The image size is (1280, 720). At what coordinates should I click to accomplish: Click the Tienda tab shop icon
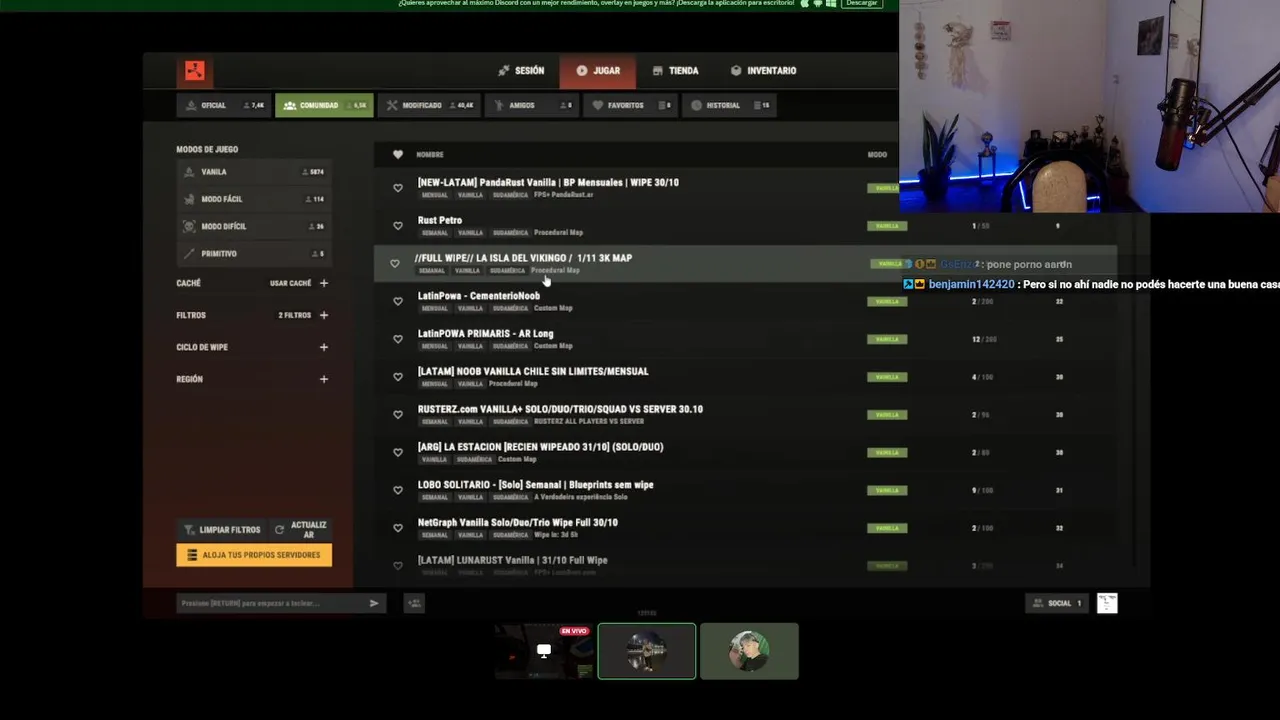click(657, 71)
